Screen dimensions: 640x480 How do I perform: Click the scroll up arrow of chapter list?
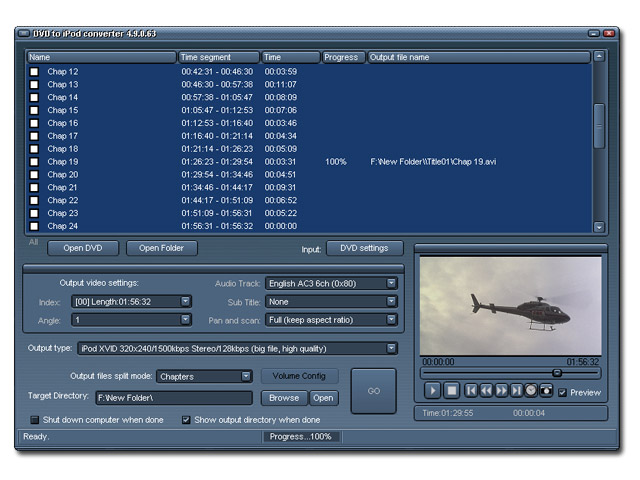tap(599, 56)
